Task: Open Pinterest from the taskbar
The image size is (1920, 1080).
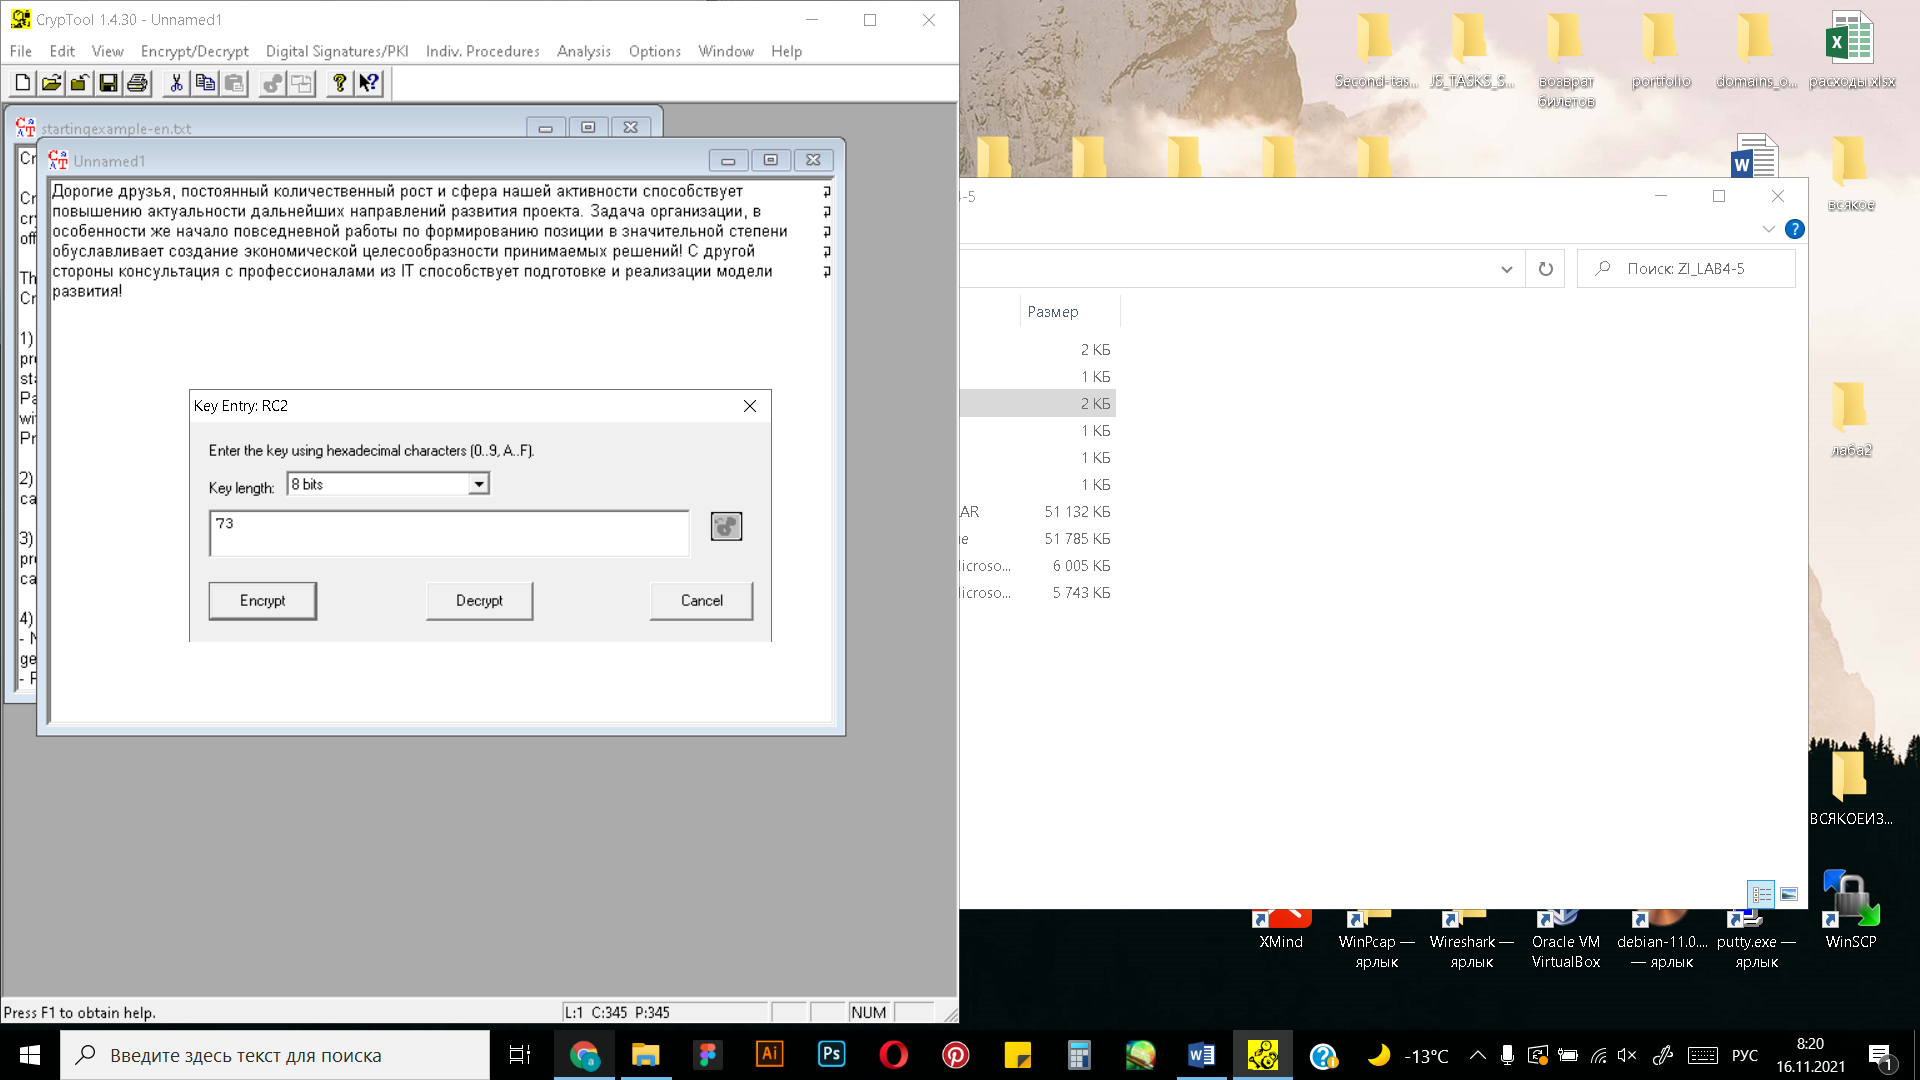Action: click(956, 1055)
